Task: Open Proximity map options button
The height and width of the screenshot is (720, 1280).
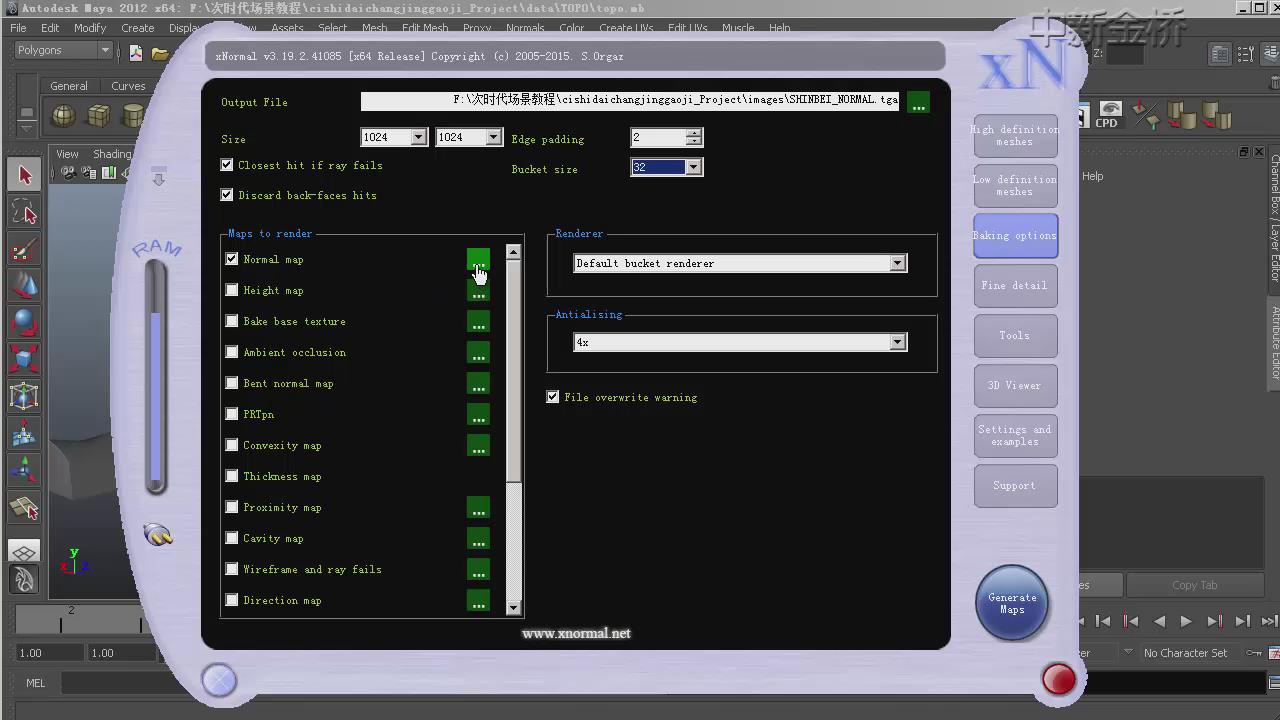Action: pos(478,508)
